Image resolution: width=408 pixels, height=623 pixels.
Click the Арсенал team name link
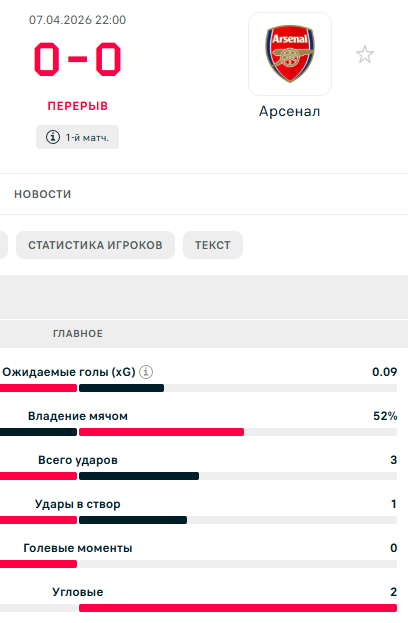(290, 111)
